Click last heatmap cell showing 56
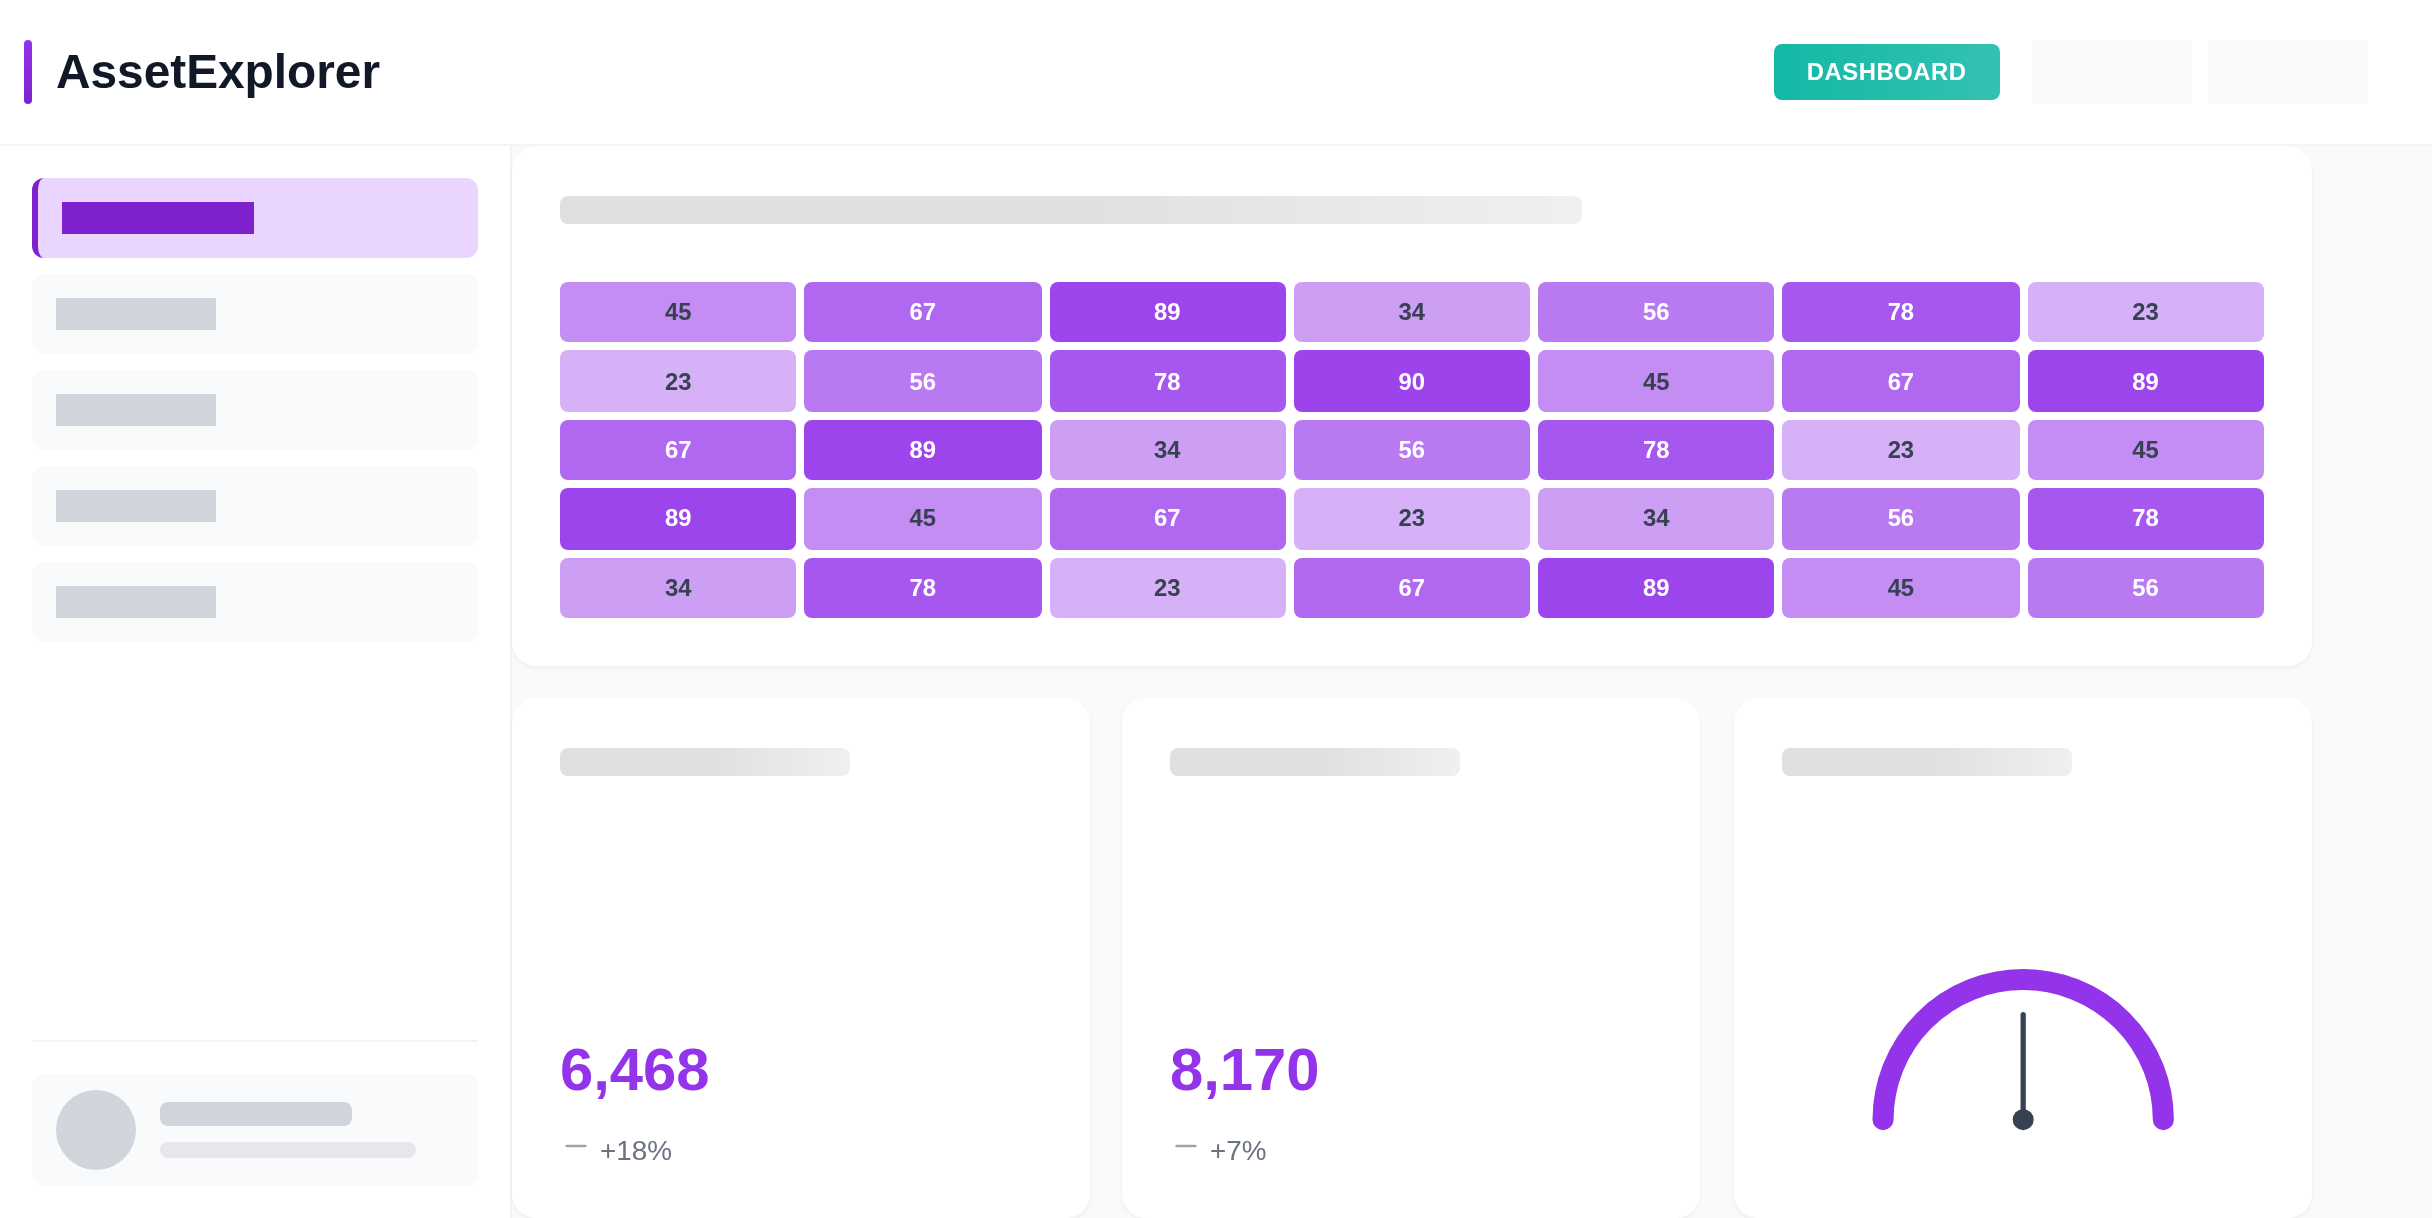 pos(2145,588)
